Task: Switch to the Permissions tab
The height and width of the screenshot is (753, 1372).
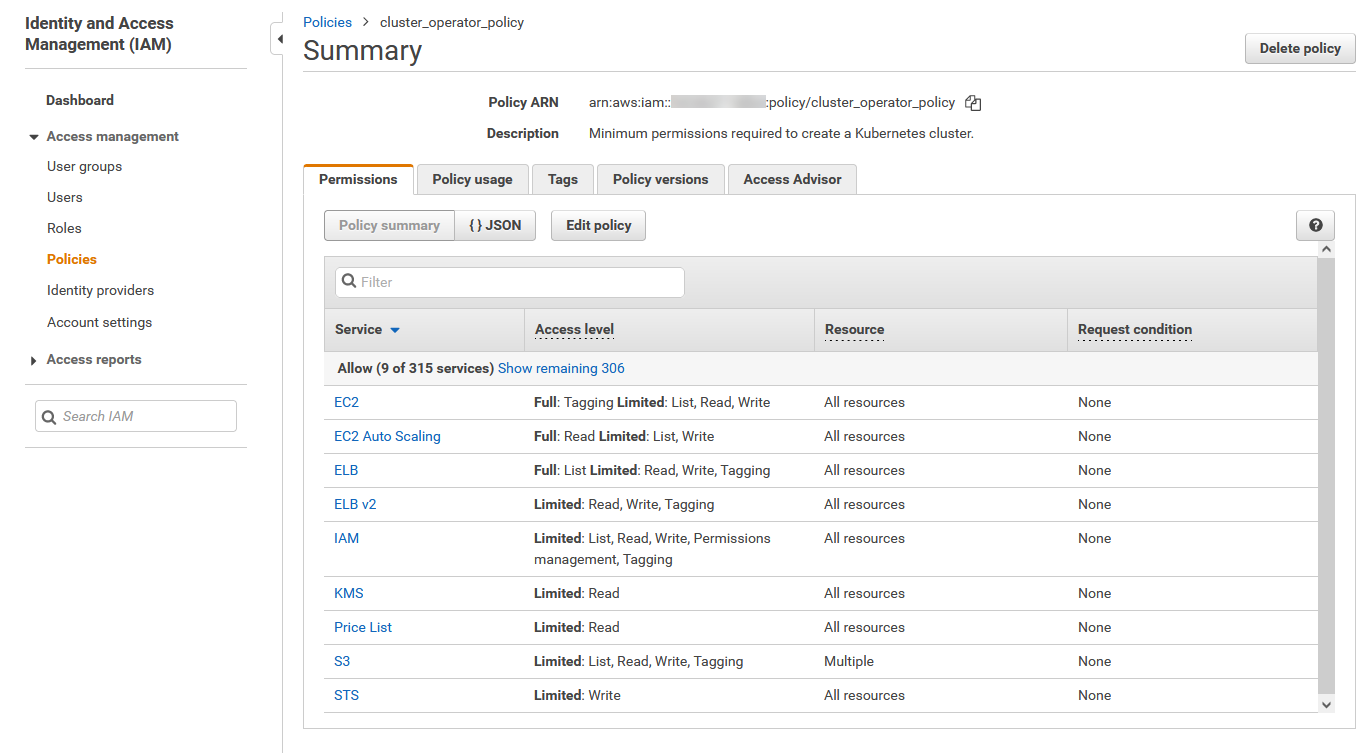Action: point(358,179)
